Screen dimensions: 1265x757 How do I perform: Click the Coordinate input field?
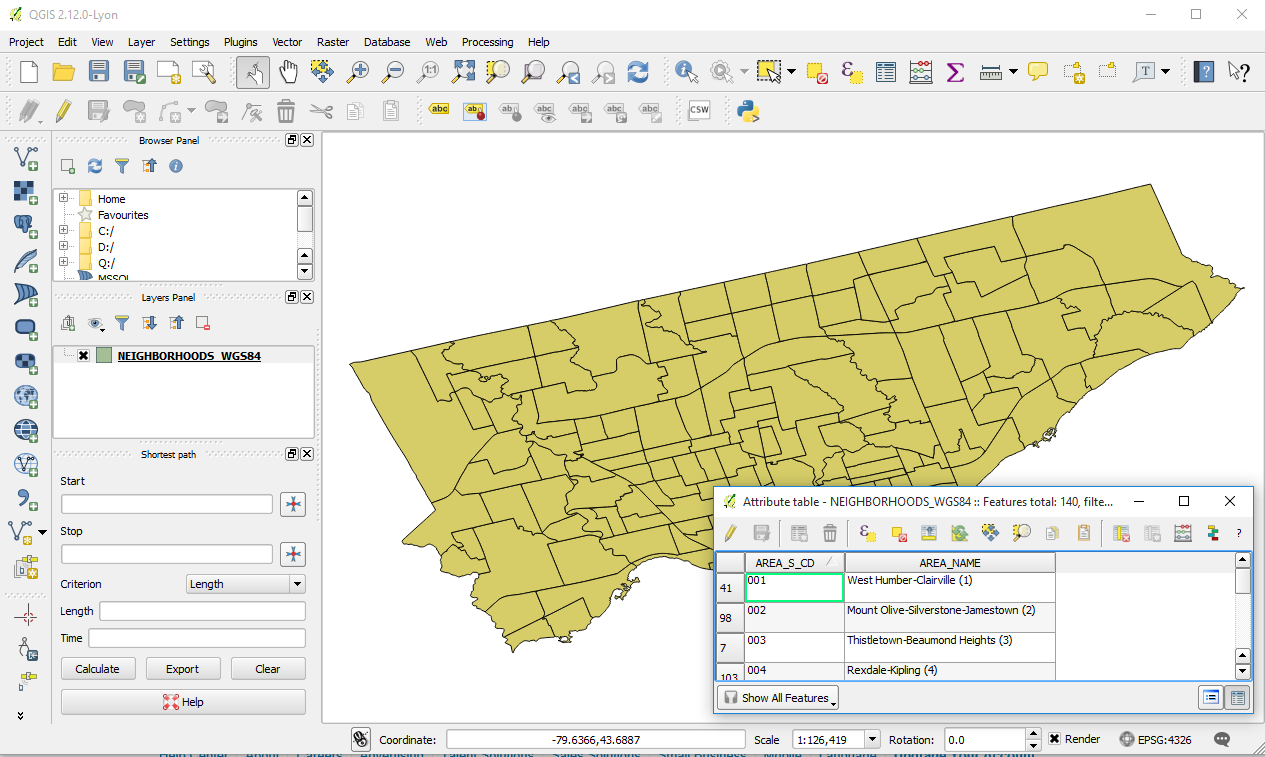[595, 740]
